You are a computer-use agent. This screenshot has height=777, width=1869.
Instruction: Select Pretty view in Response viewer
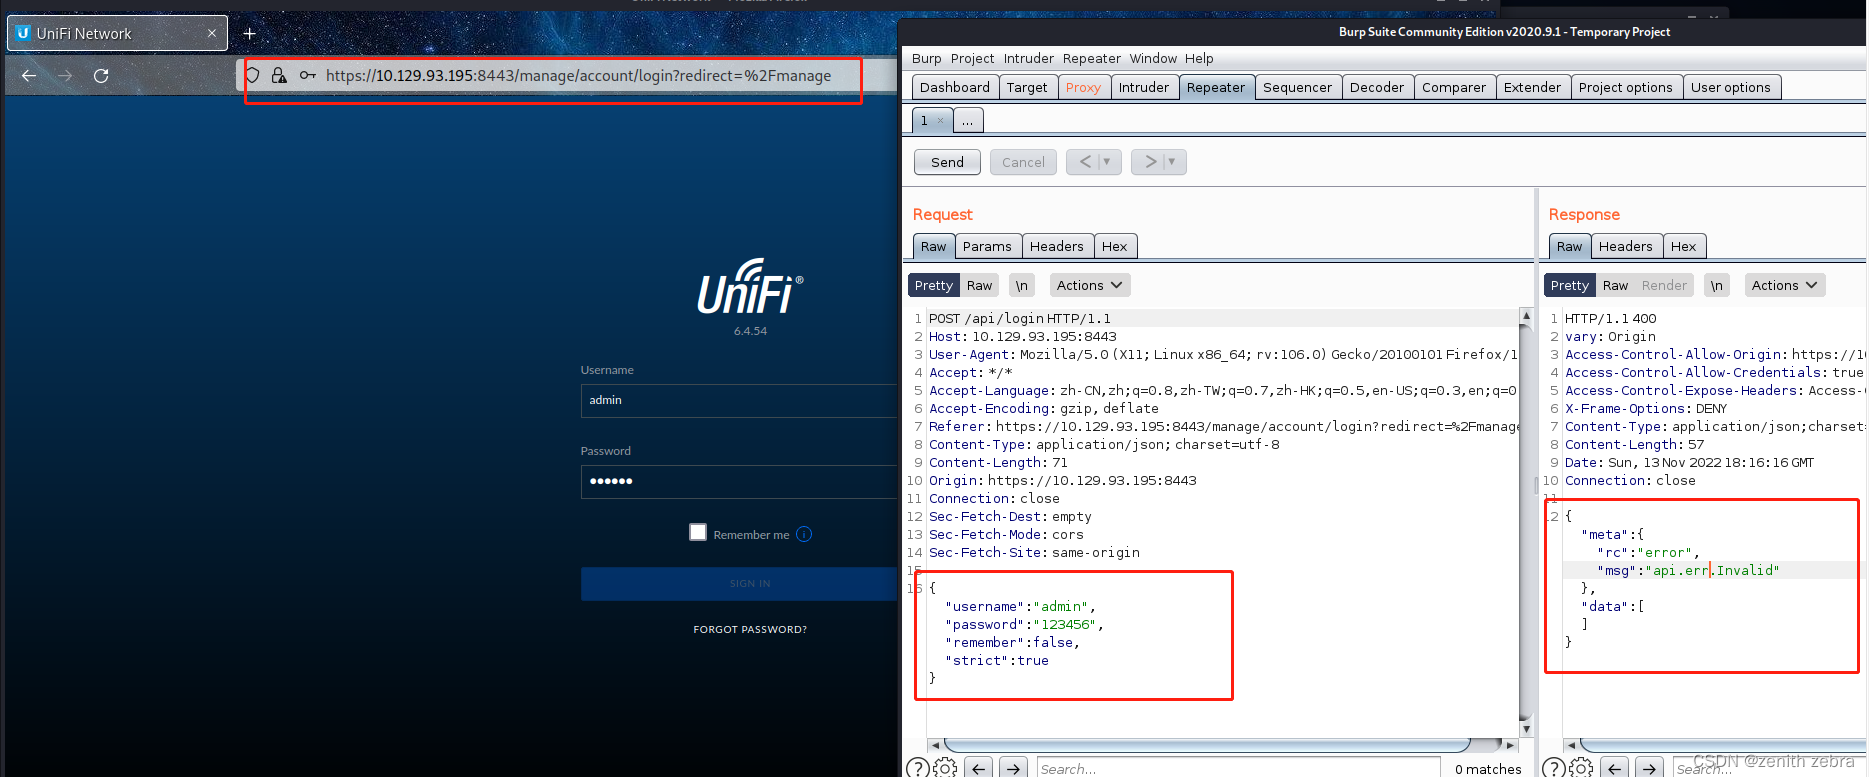pos(1569,286)
